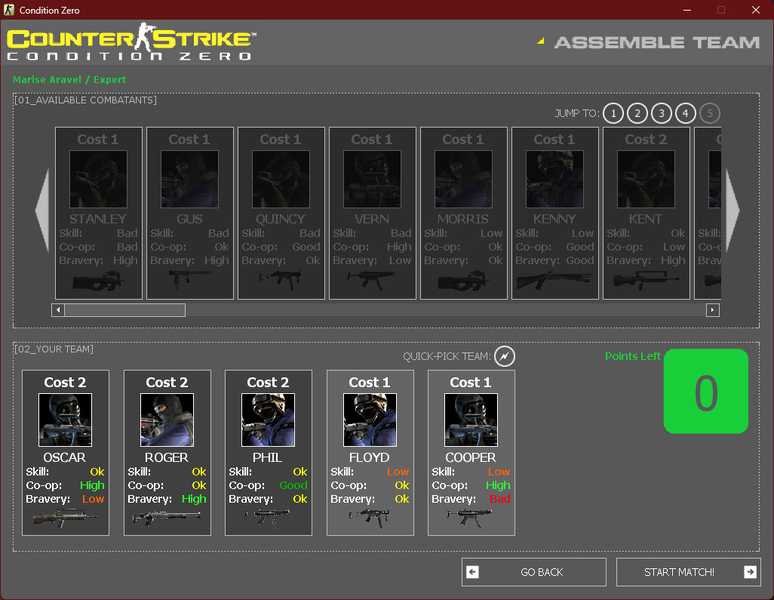Click Roger's shotgun icon

(166, 517)
